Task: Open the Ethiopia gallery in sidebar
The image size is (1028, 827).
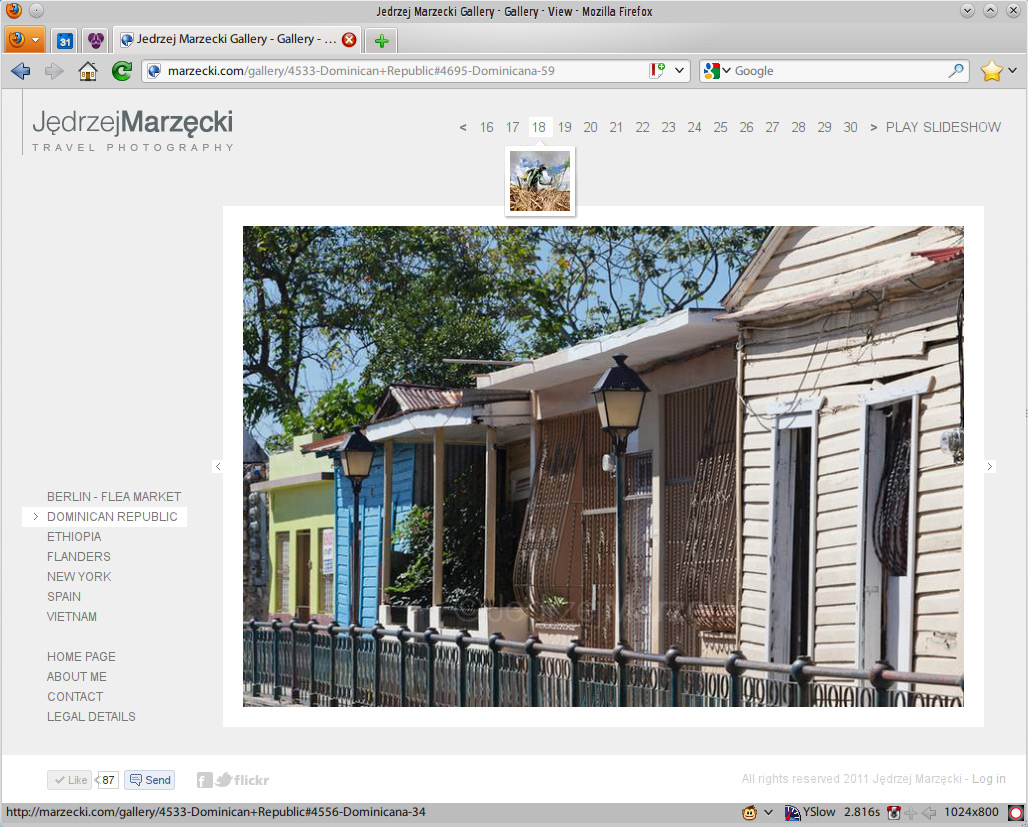Action: point(74,537)
